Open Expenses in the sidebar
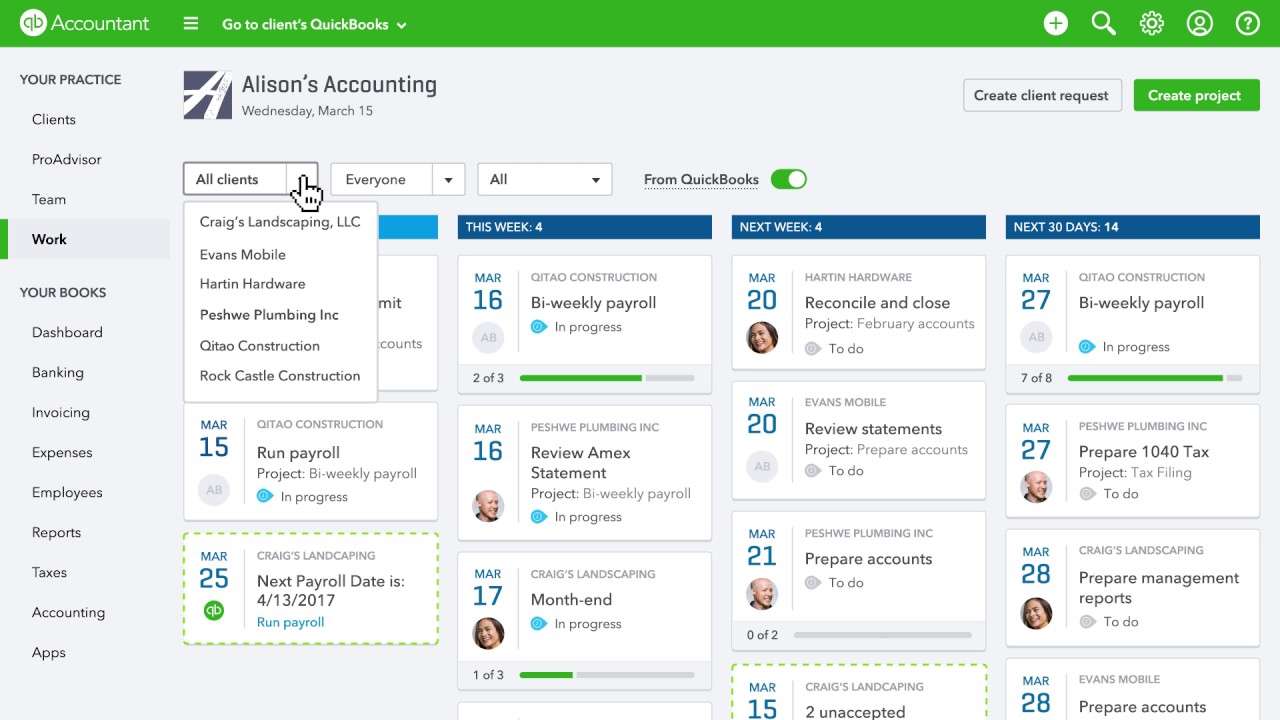 [62, 452]
